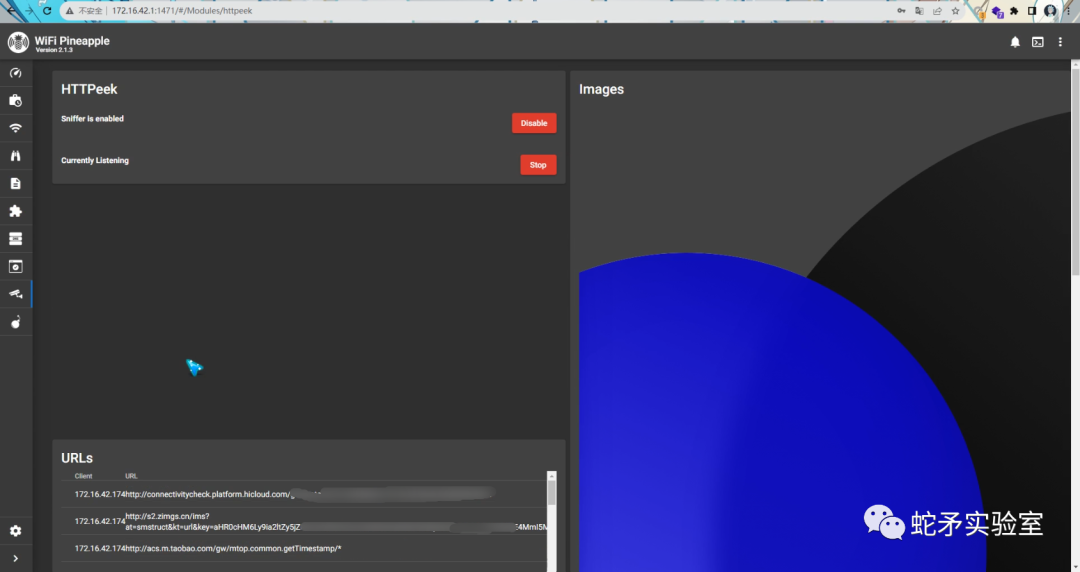Click the Client column header
The height and width of the screenshot is (572, 1080).
point(83,476)
